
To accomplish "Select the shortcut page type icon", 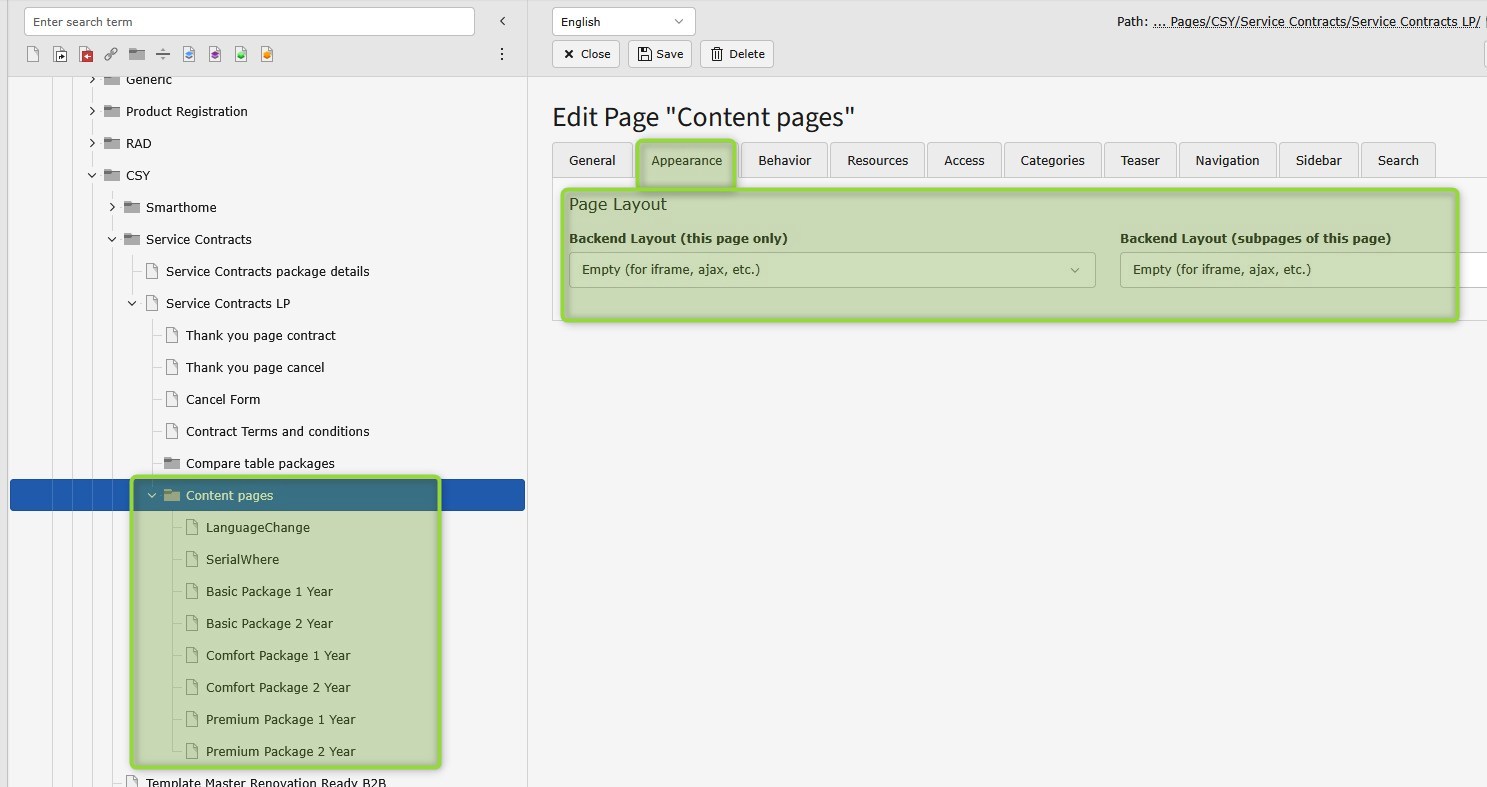I will [59, 54].
